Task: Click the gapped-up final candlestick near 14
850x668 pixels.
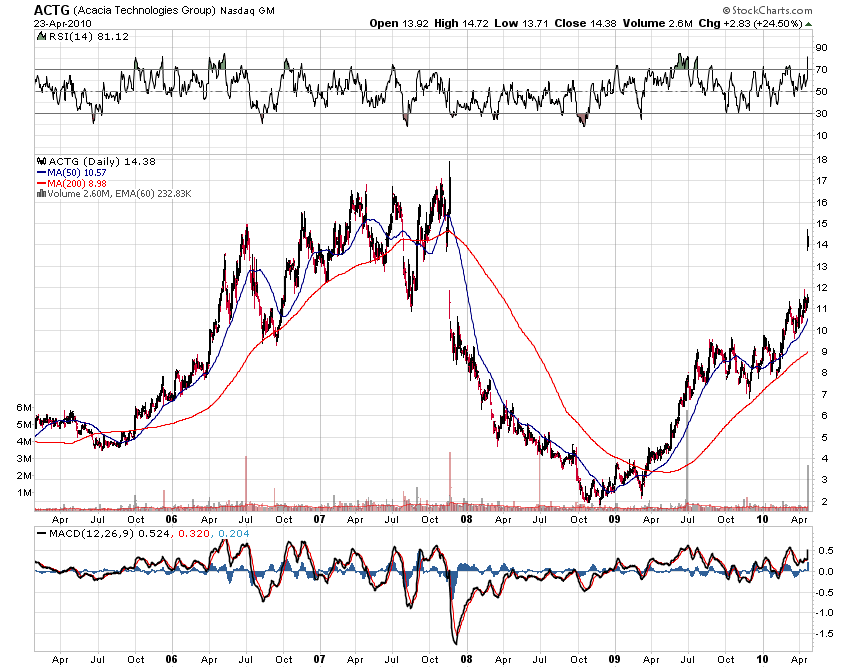Action: [808, 240]
